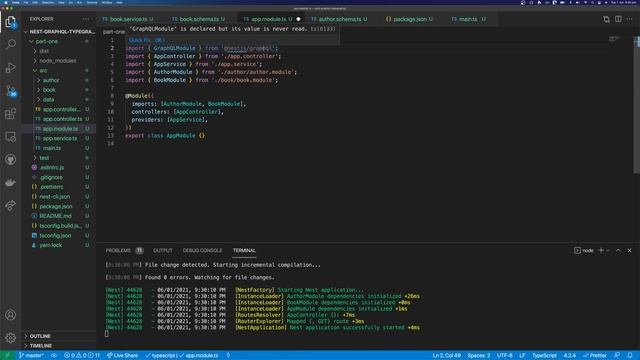Click UTF-8 encoding in status bar
This screenshot has height=360, width=640.
[504, 356]
